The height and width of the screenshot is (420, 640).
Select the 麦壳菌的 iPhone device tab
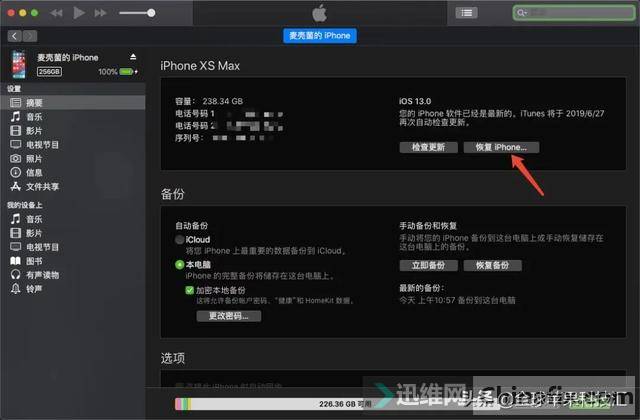coord(320,36)
